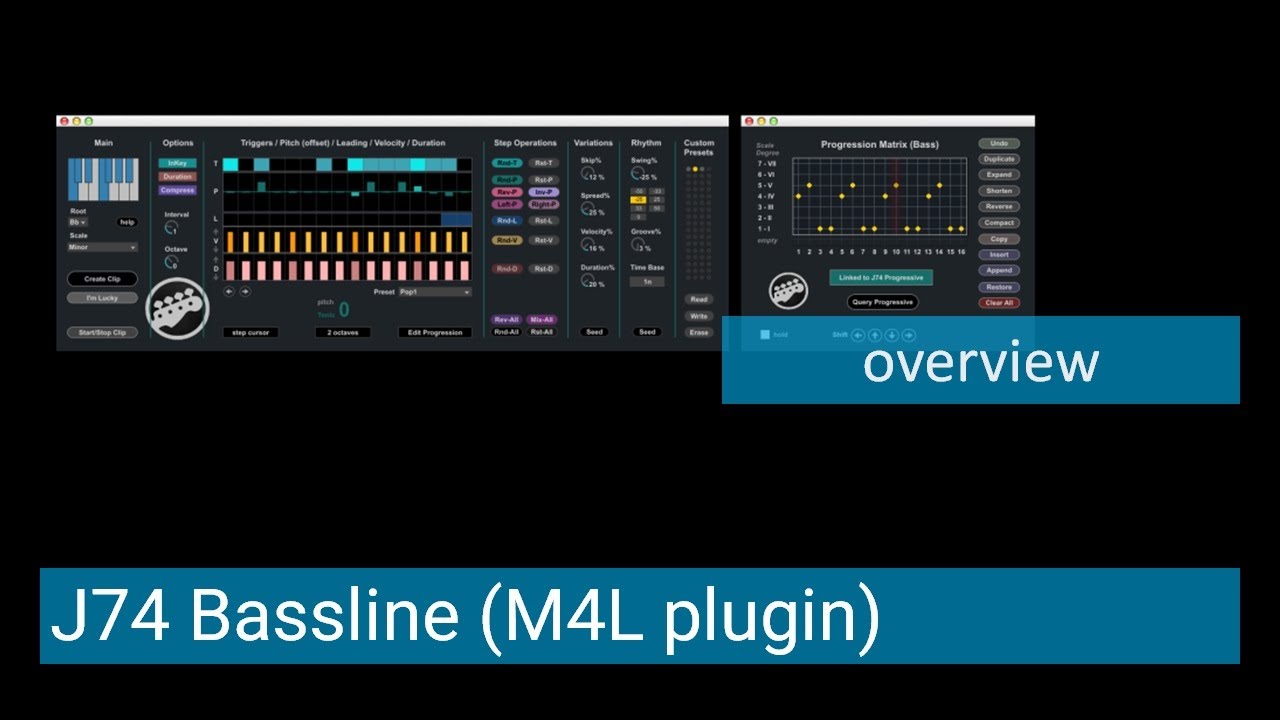Click the Rev-P button
This screenshot has width=1280, height=720.
[507, 192]
